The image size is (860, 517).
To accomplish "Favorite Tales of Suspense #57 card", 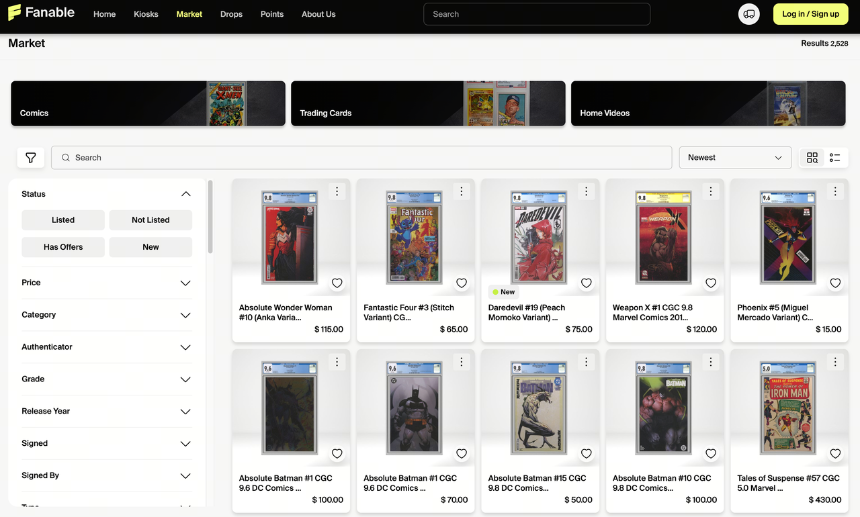I will 835,453.
